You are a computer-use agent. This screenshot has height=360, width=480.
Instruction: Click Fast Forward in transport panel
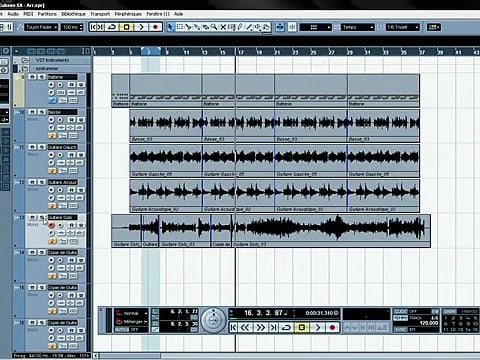coord(260,327)
